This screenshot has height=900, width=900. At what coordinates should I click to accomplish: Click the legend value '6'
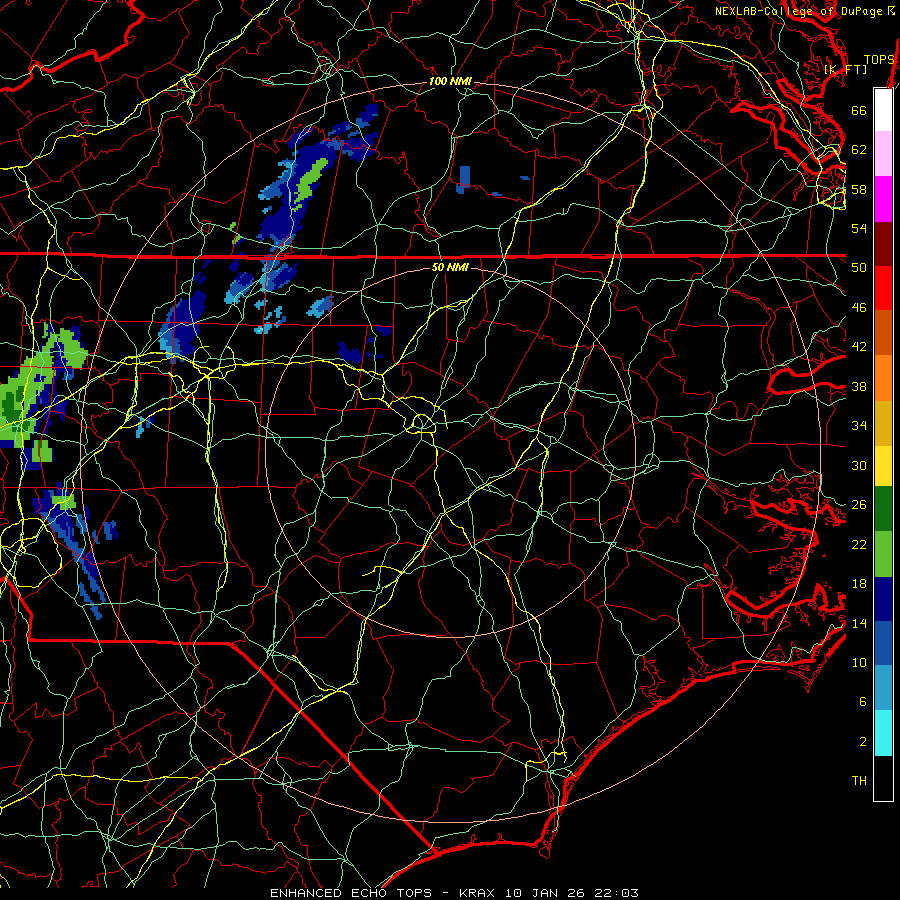click(x=863, y=702)
